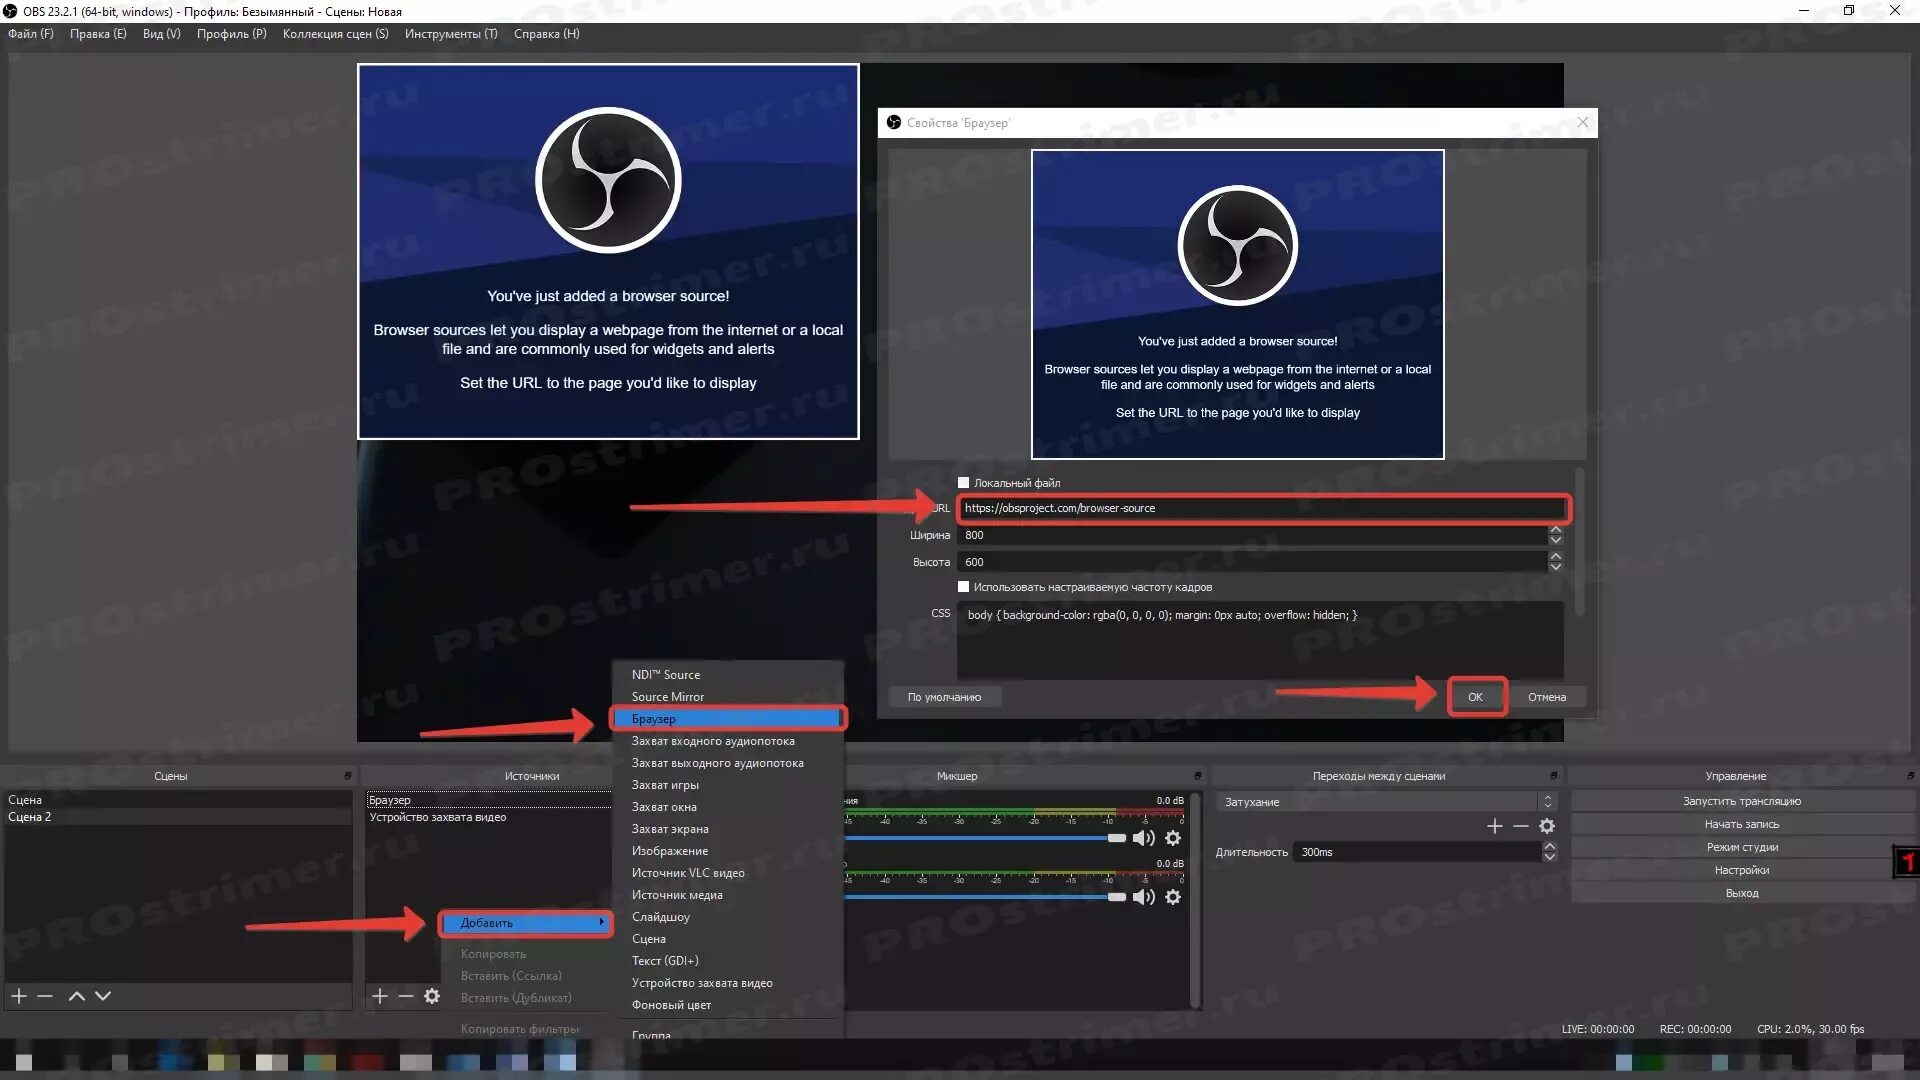This screenshot has height=1080, width=1920.
Task: Click Начать запись
Action: (1742, 824)
